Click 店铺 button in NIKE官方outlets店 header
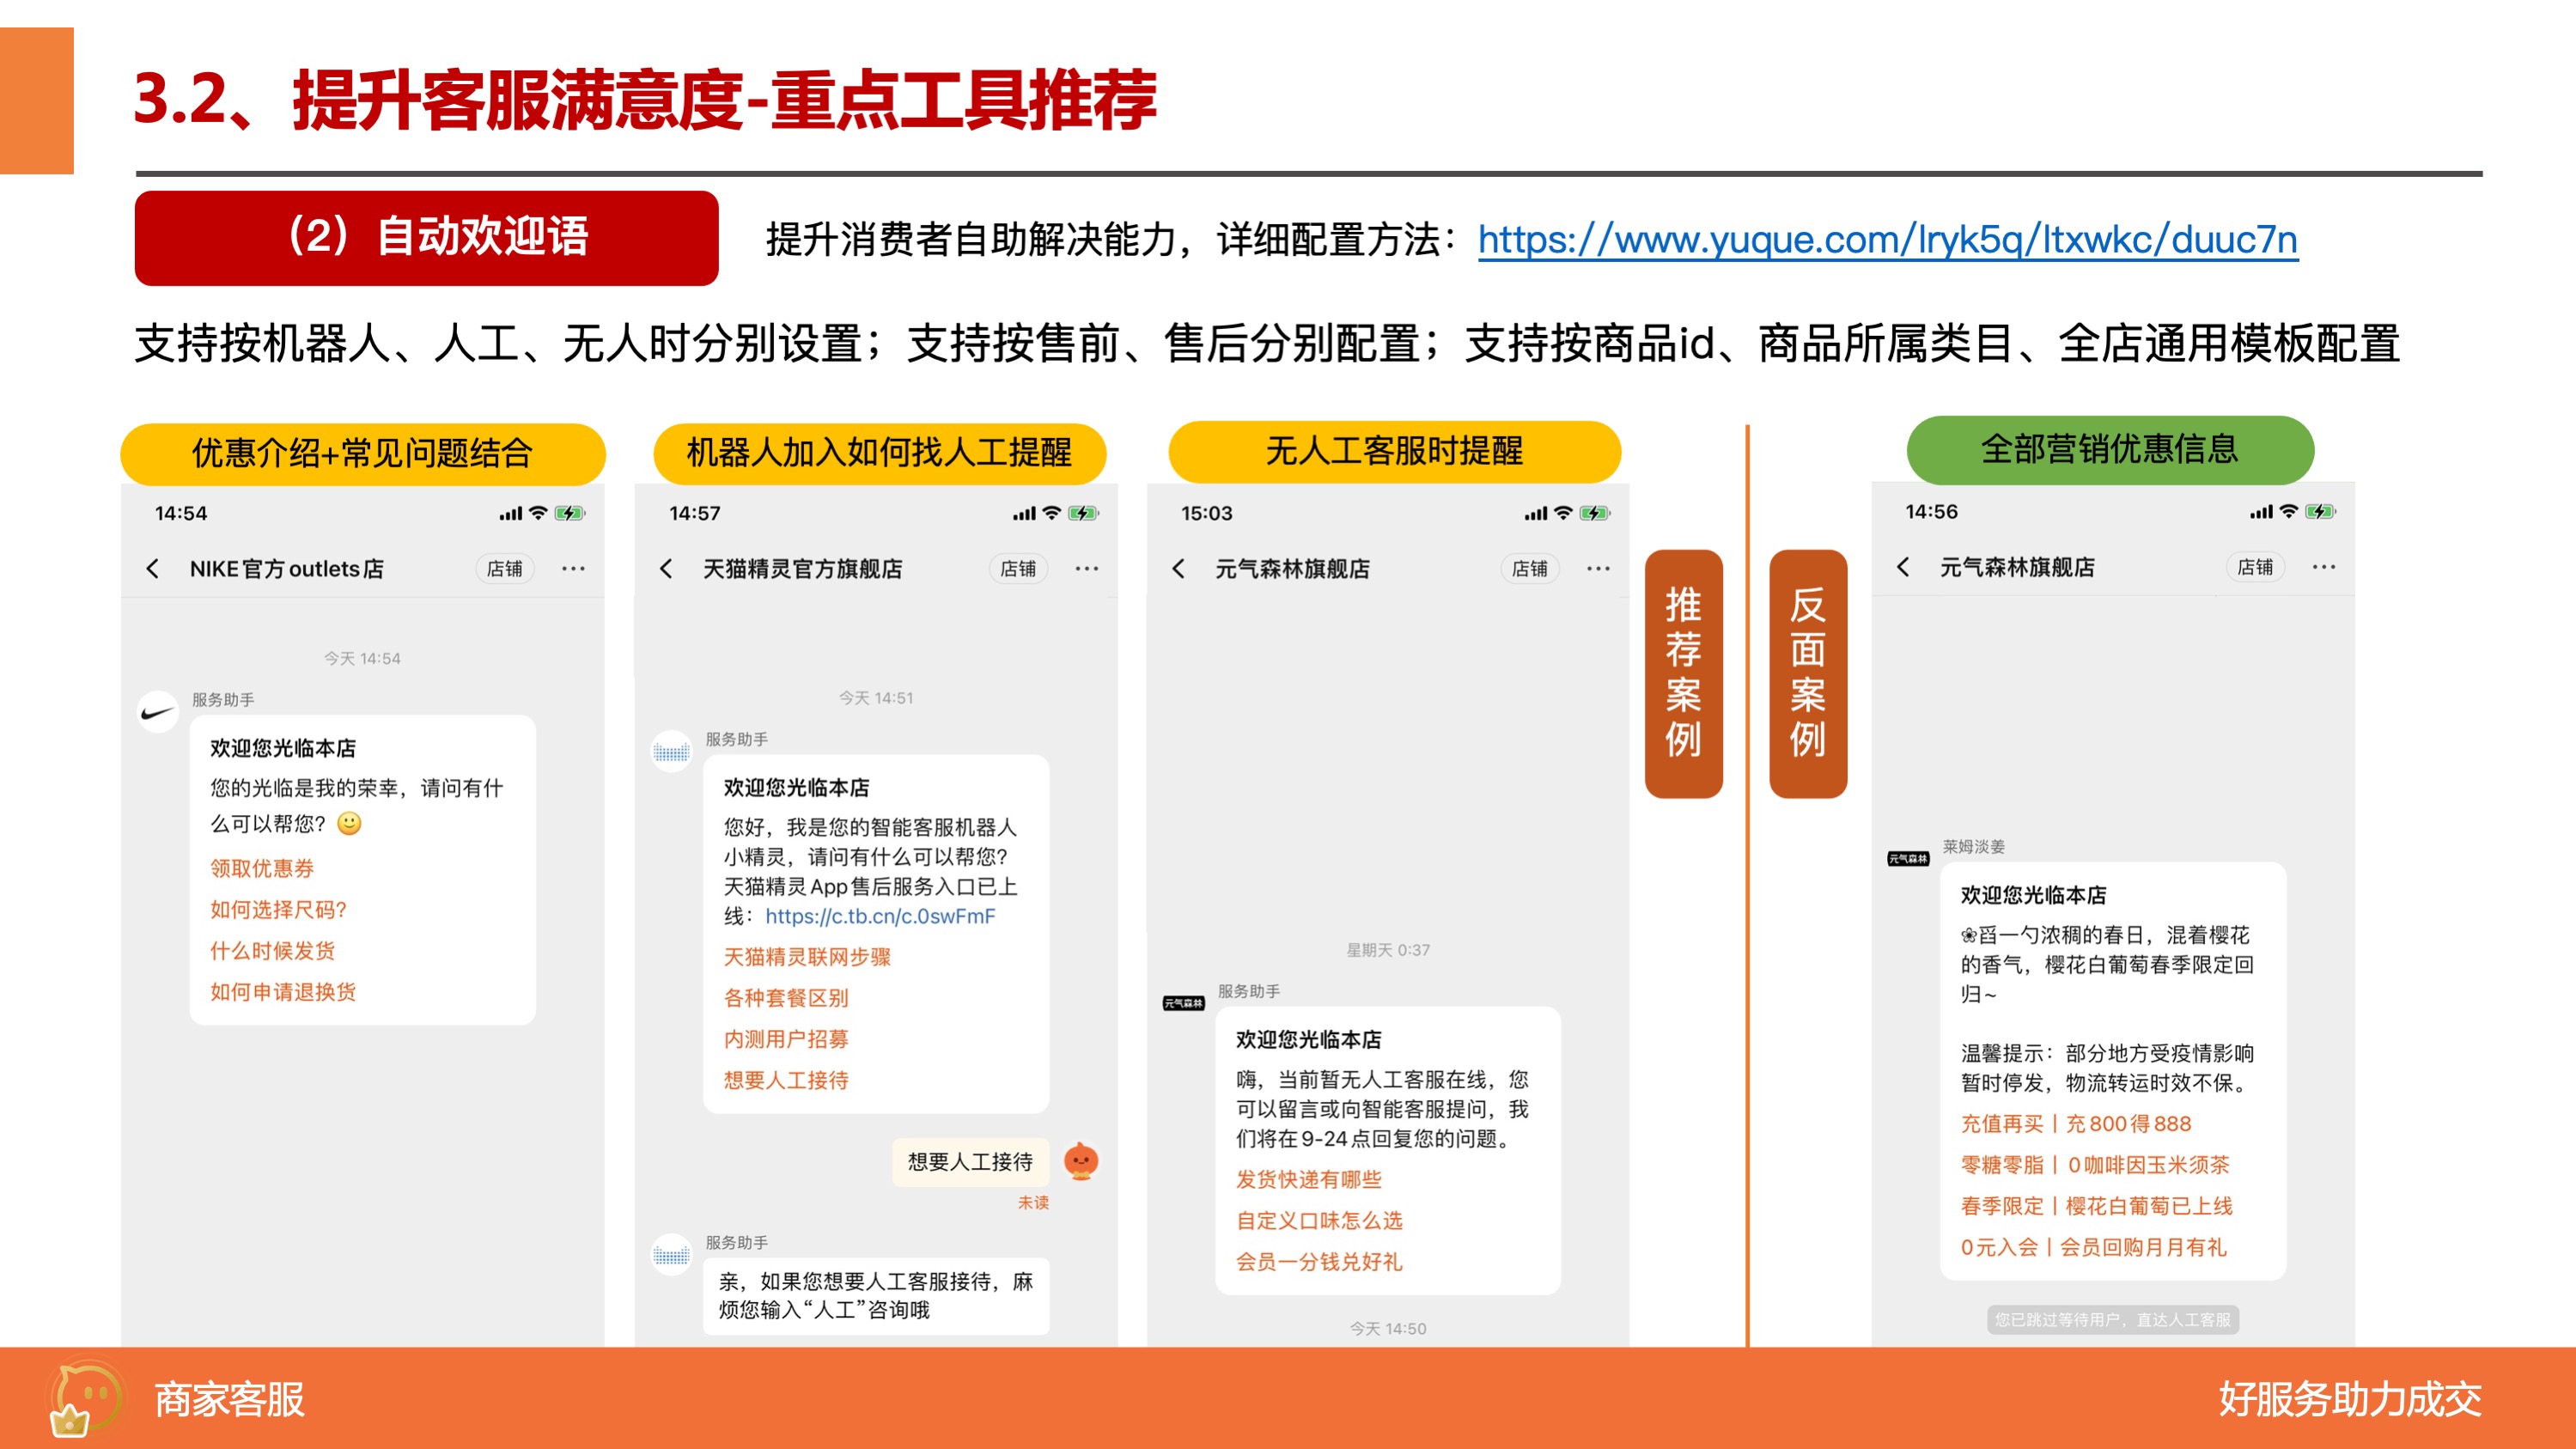Screen dimensions: 2576x1449 point(504,569)
